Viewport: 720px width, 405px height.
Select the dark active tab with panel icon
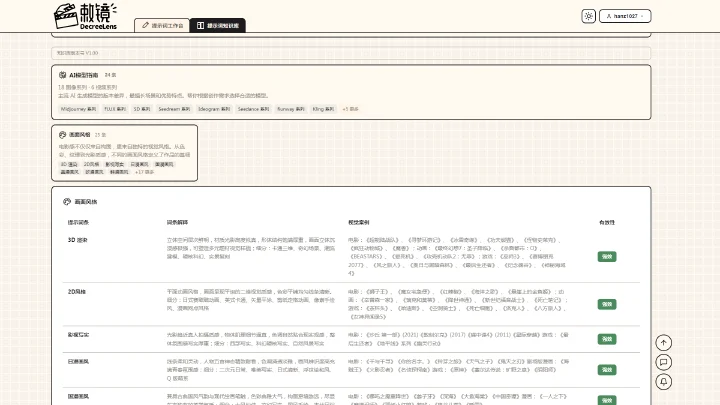pos(218,25)
